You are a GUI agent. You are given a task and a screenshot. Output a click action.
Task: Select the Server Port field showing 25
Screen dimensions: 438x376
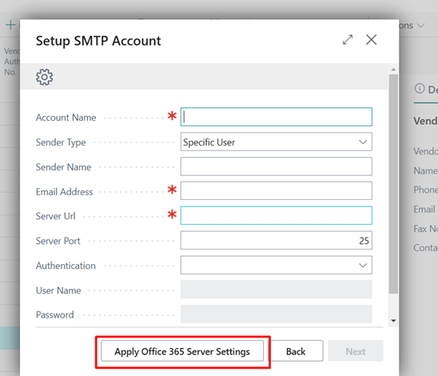point(276,240)
